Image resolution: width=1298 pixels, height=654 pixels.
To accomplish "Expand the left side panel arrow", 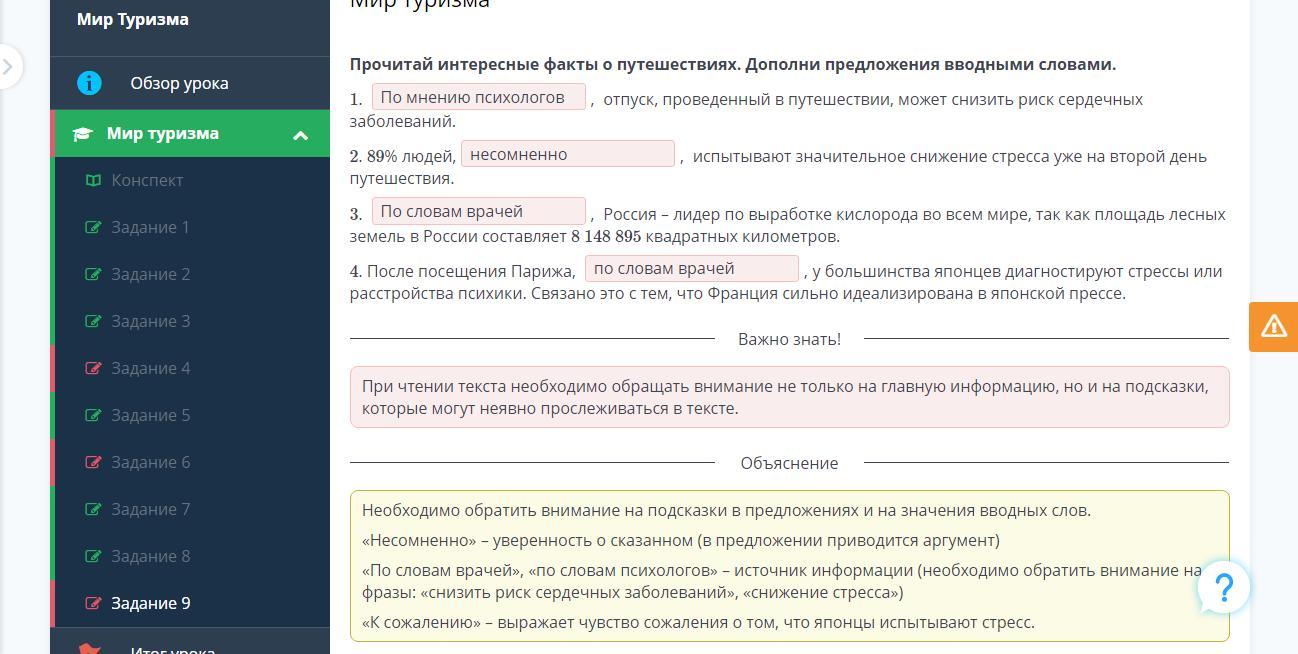I will (x=8, y=67).
